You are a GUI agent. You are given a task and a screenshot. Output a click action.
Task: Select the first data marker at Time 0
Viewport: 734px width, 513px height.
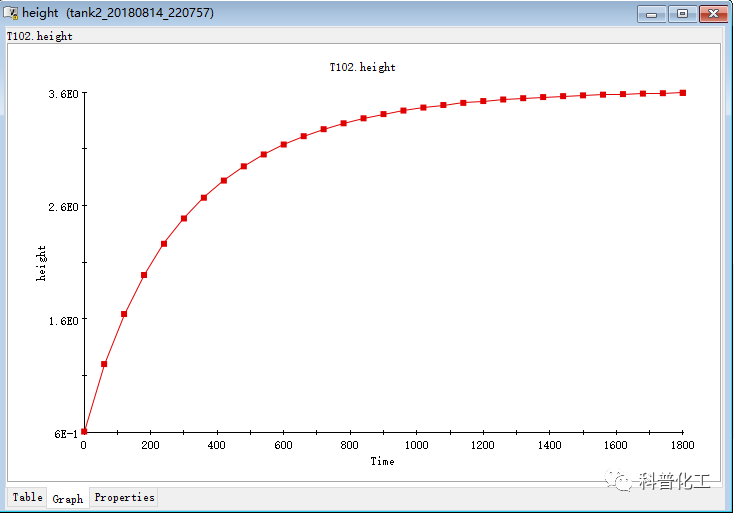[84, 431]
